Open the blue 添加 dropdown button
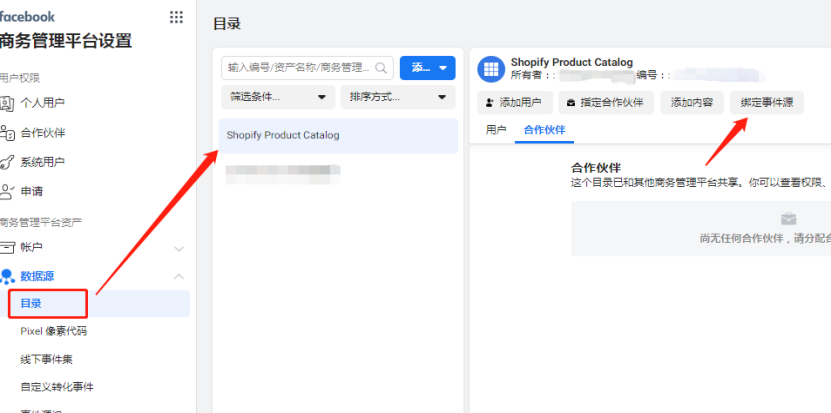 pos(428,68)
